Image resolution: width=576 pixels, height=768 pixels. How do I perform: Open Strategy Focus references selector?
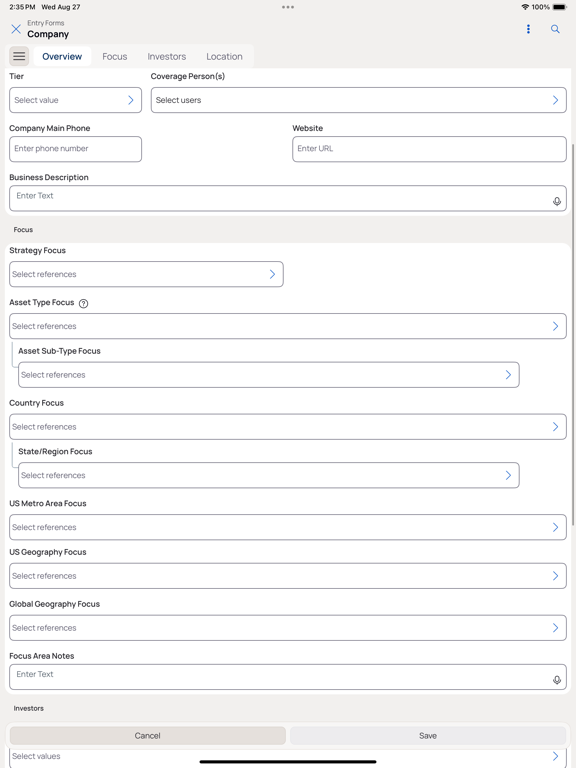[x=146, y=274]
